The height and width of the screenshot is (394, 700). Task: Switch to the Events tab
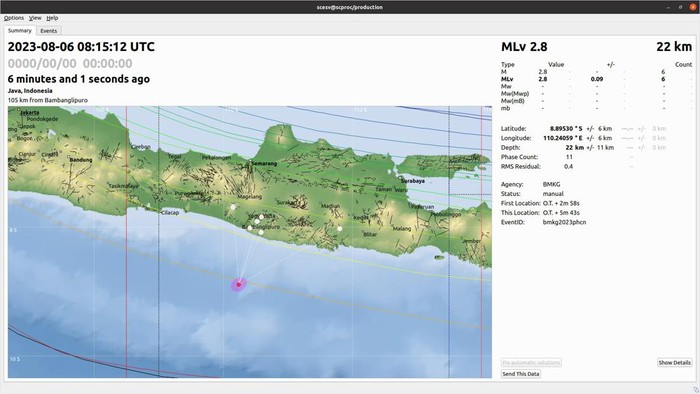49,31
